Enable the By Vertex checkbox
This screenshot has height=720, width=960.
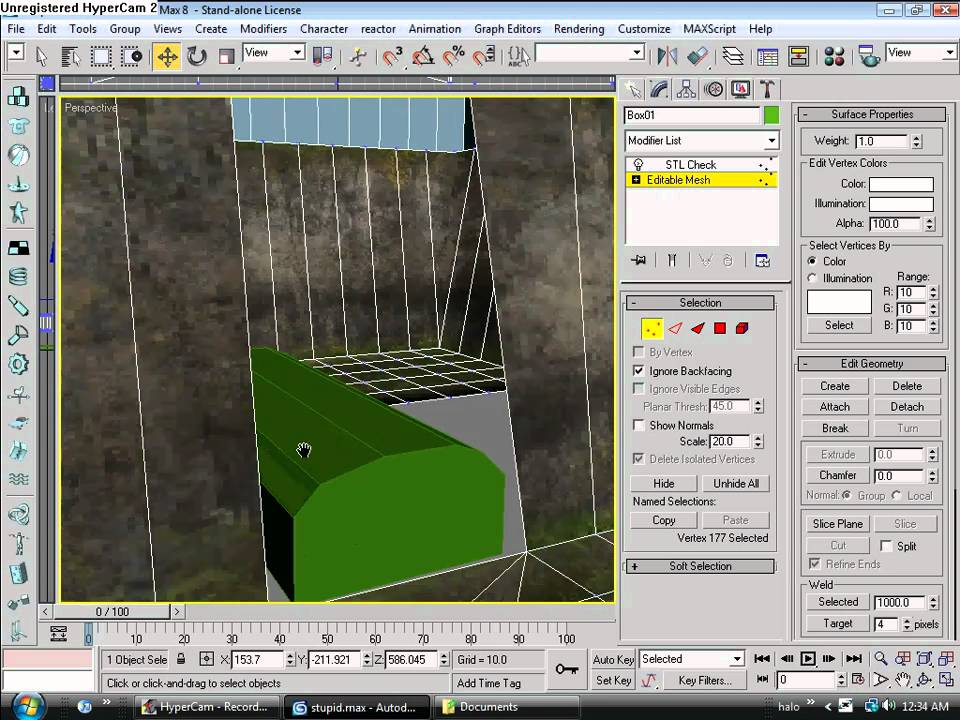(x=639, y=352)
